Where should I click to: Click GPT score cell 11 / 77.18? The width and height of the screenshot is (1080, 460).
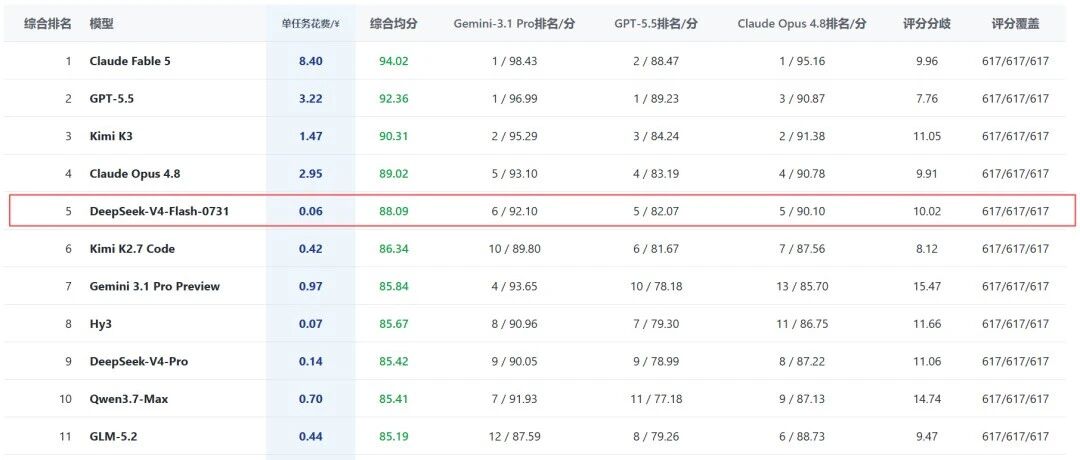pyautogui.click(x=656, y=399)
